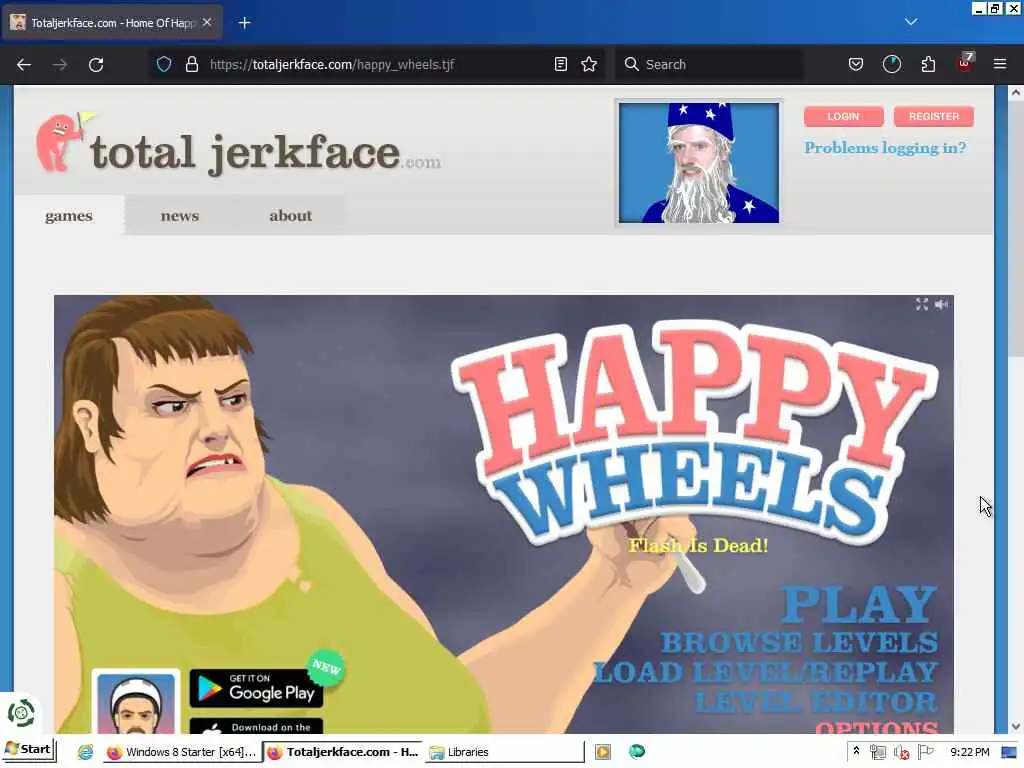Select LOAD LEVEL/REPLAY in game menu
The height and width of the screenshot is (768, 1024).
point(765,672)
